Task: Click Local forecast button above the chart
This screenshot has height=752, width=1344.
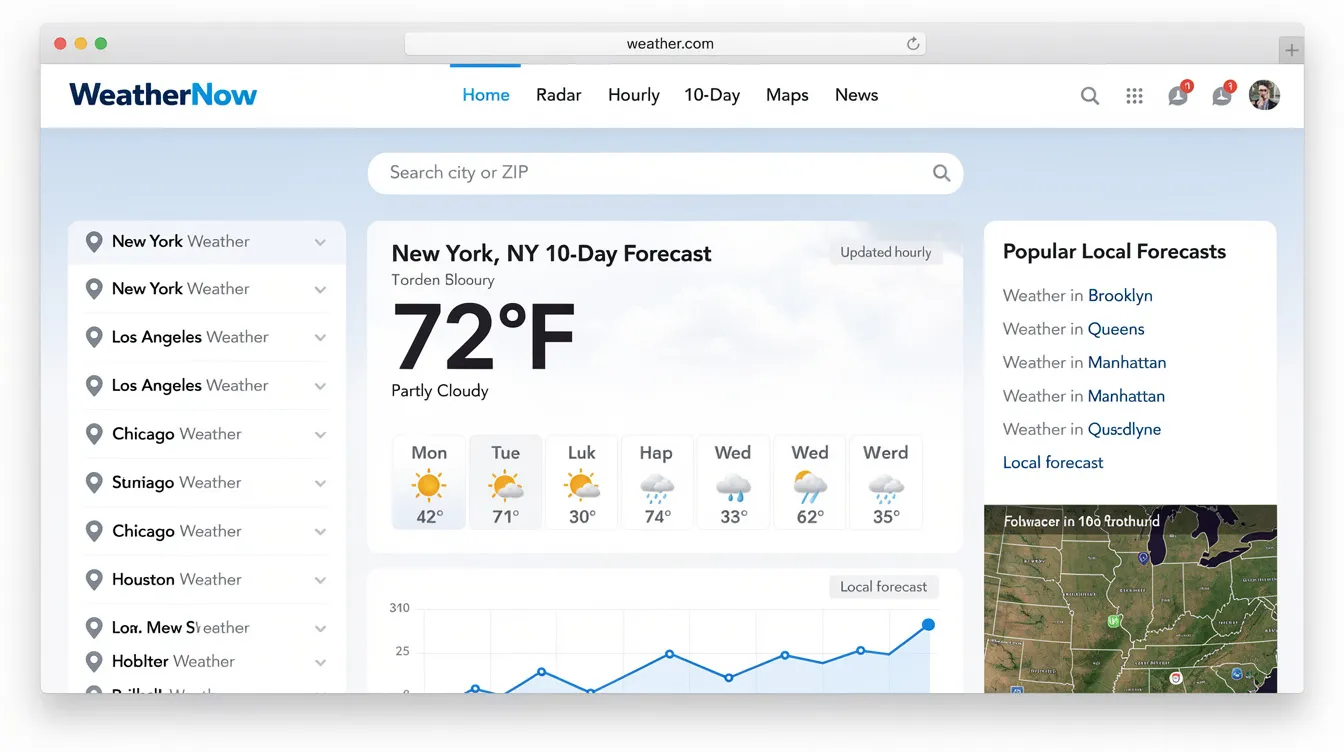Action: tap(883, 587)
